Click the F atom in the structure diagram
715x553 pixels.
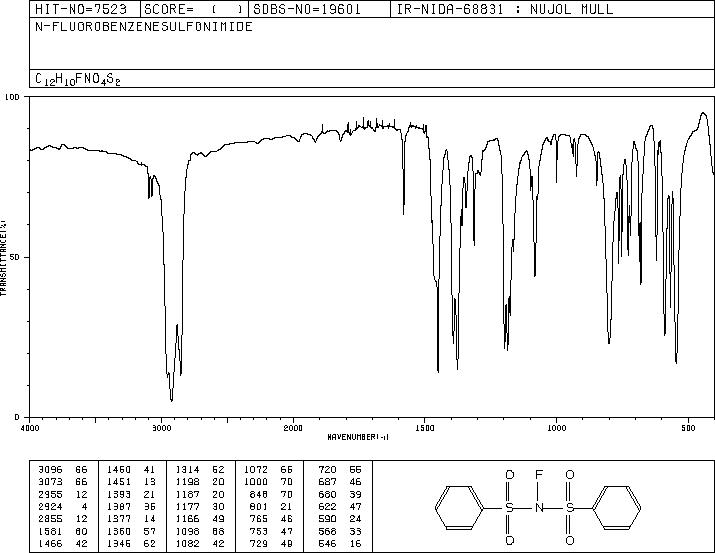539,475
